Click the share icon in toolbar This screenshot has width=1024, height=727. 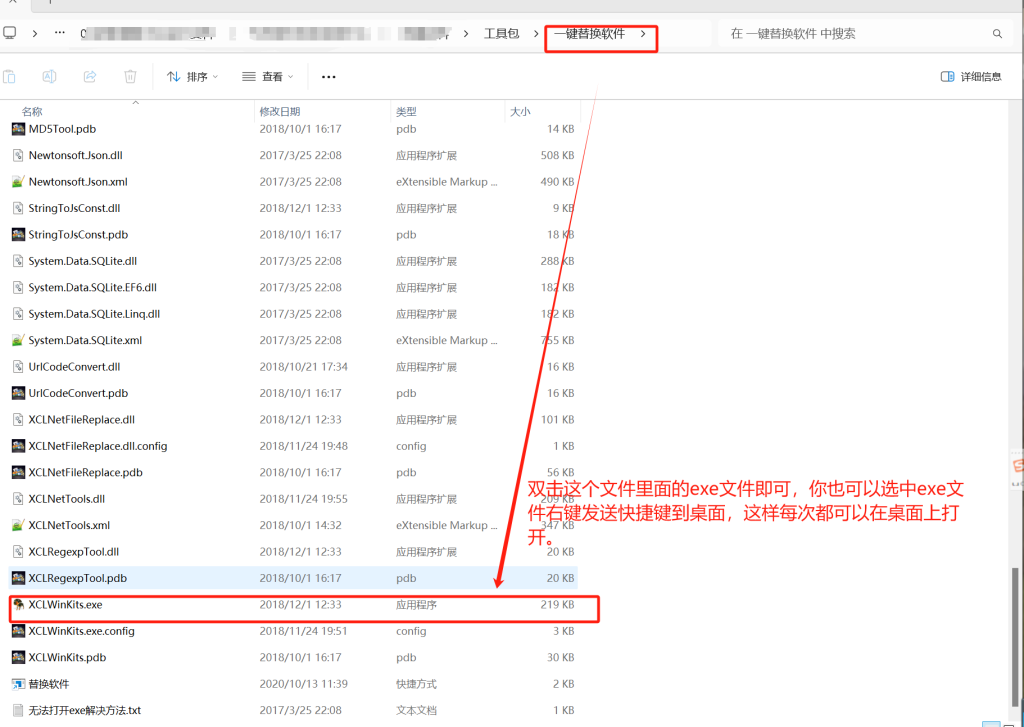tap(90, 77)
